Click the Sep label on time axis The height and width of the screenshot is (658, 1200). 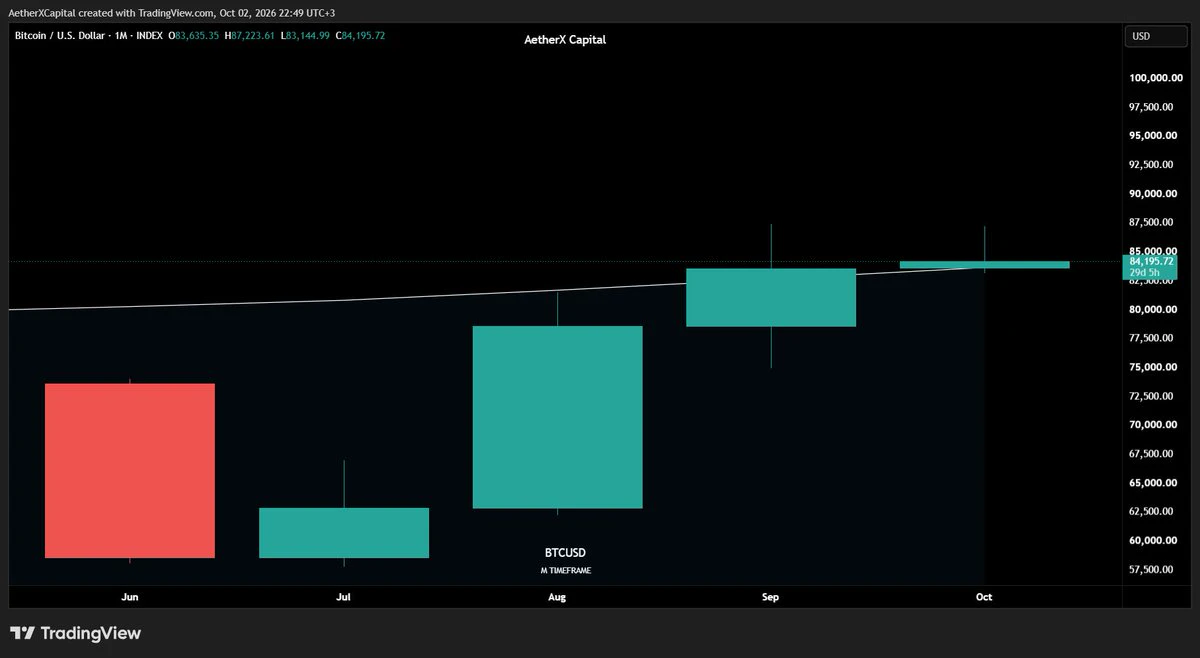click(x=771, y=597)
